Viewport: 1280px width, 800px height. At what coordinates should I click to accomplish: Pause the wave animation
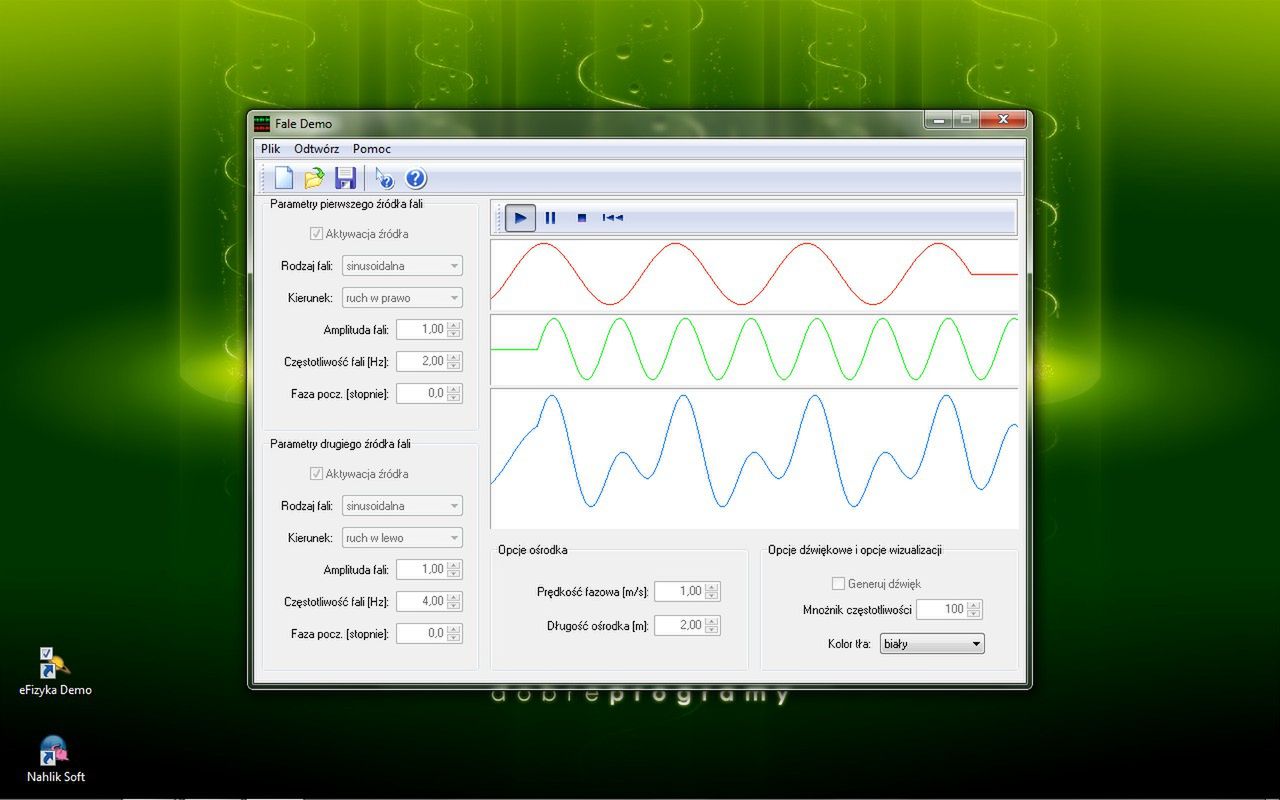click(550, 217)
